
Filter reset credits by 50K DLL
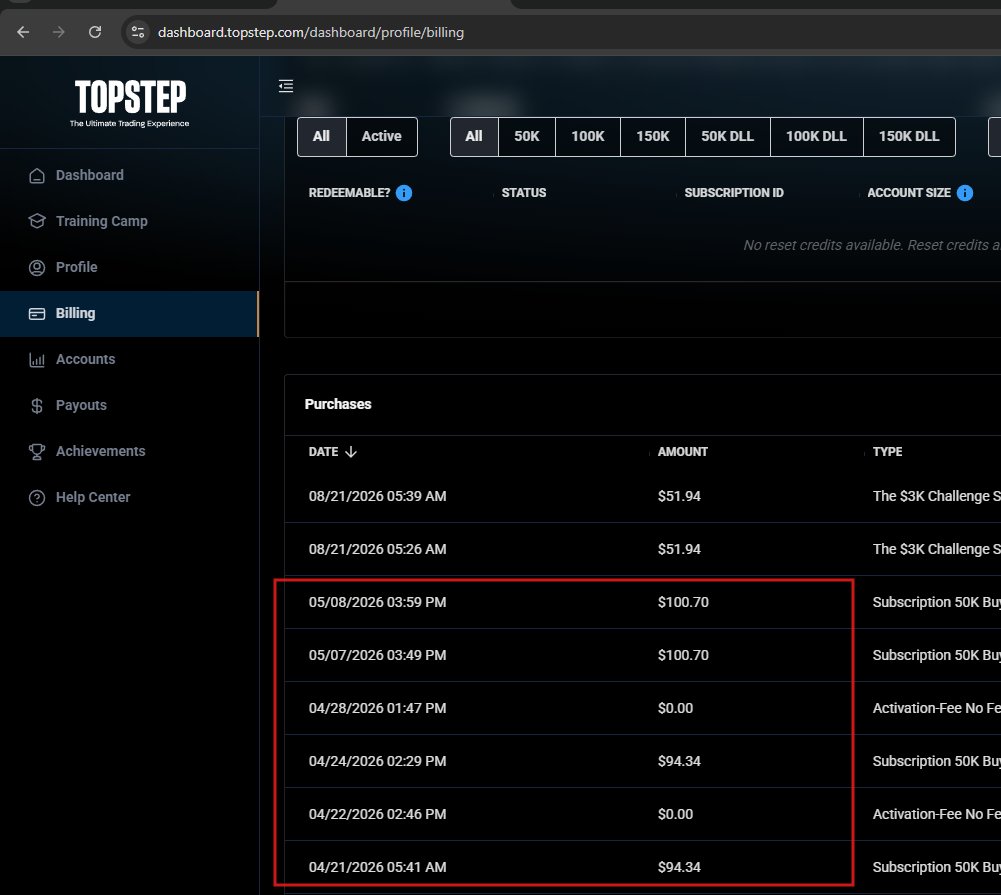pyautogui.click(x=728, y=137)
